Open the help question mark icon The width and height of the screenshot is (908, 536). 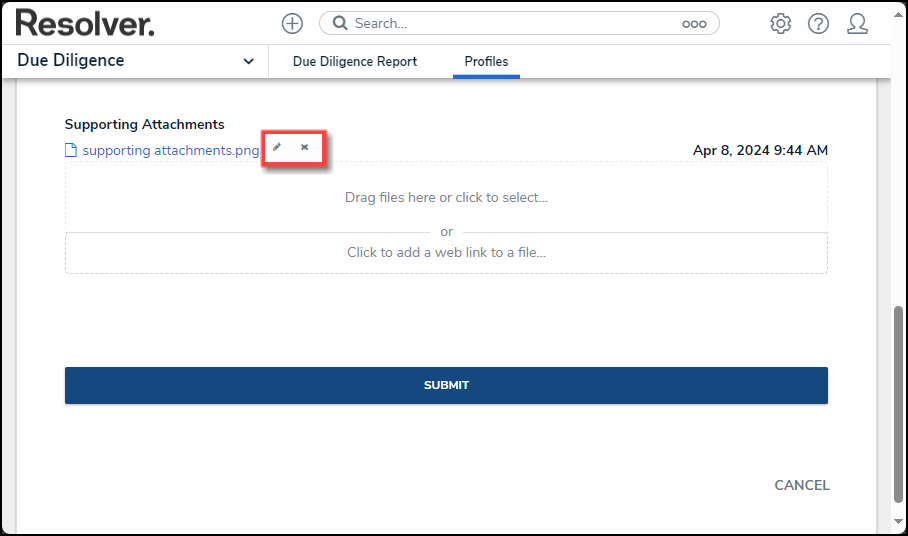tap(818, 24)
